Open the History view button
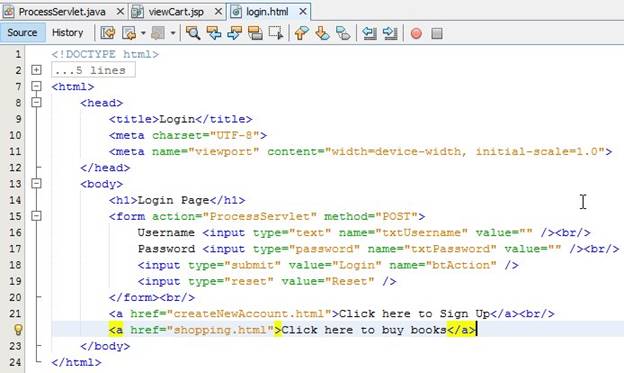This screenshot has height=373, width=624. (67, 33)
